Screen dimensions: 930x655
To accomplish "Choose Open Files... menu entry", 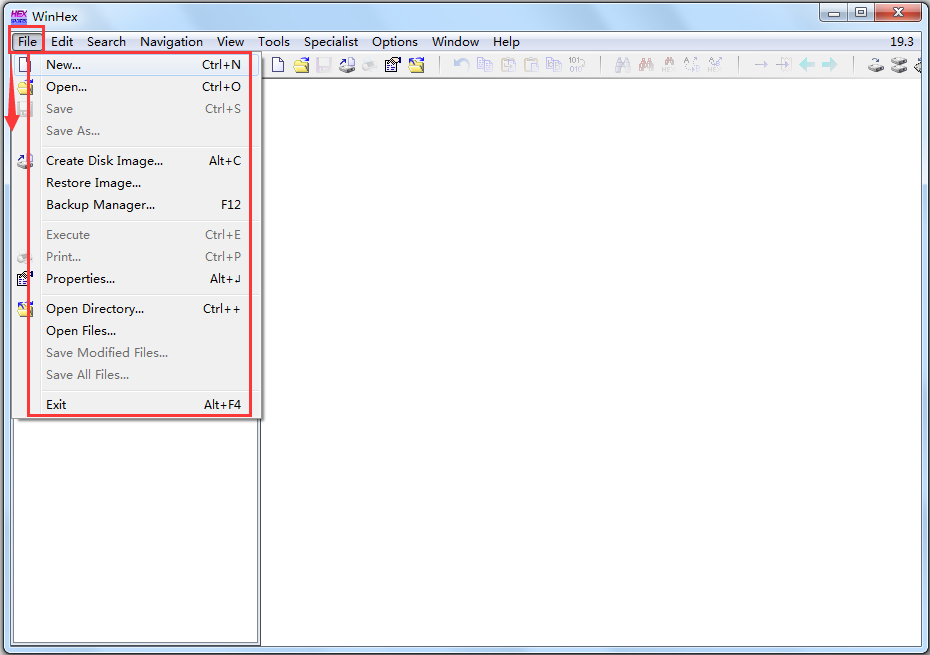I will point(136,331).
